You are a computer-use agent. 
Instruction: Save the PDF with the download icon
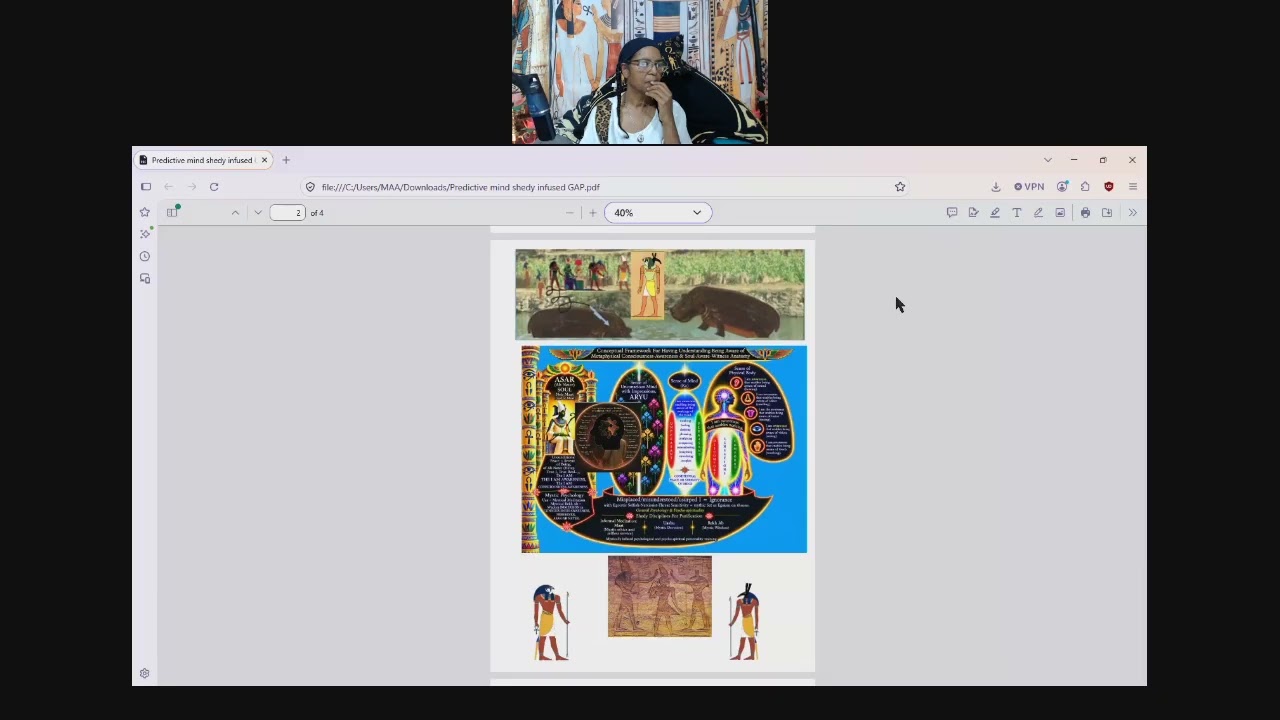click(x=1107, y=212)
